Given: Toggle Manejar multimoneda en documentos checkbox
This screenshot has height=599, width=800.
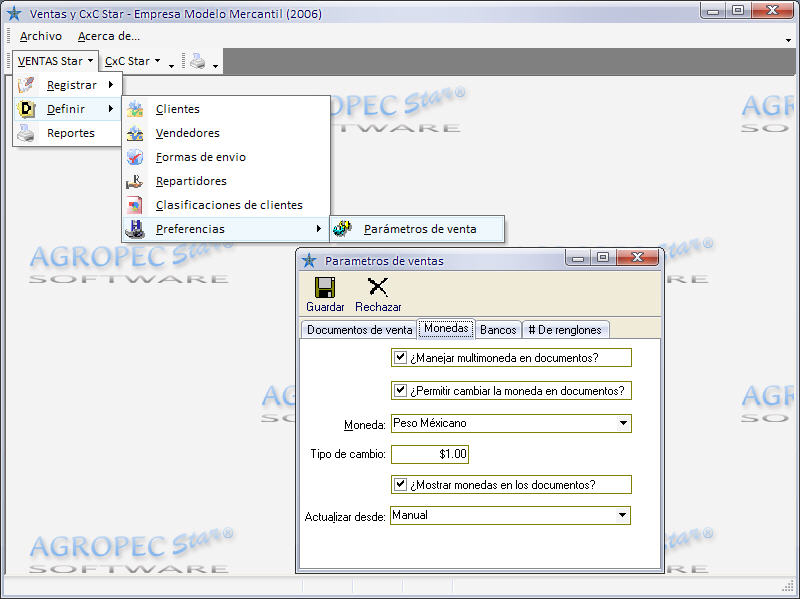Looking at the screenshot, I should 401,358.
